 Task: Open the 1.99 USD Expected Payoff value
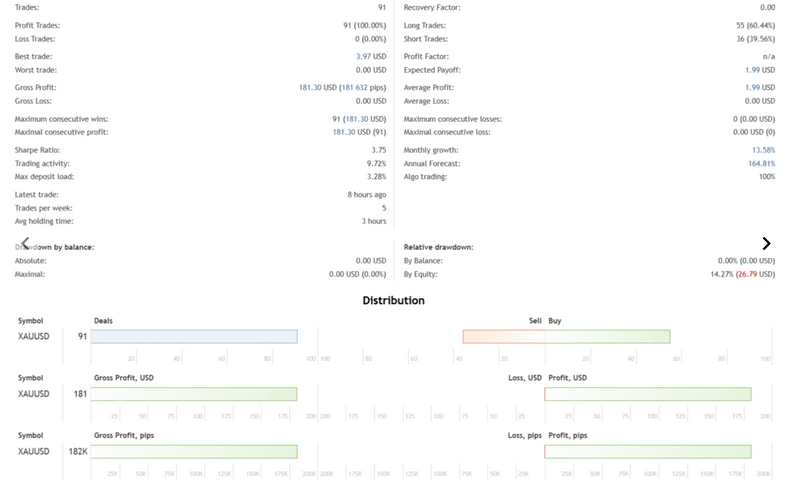760,70
